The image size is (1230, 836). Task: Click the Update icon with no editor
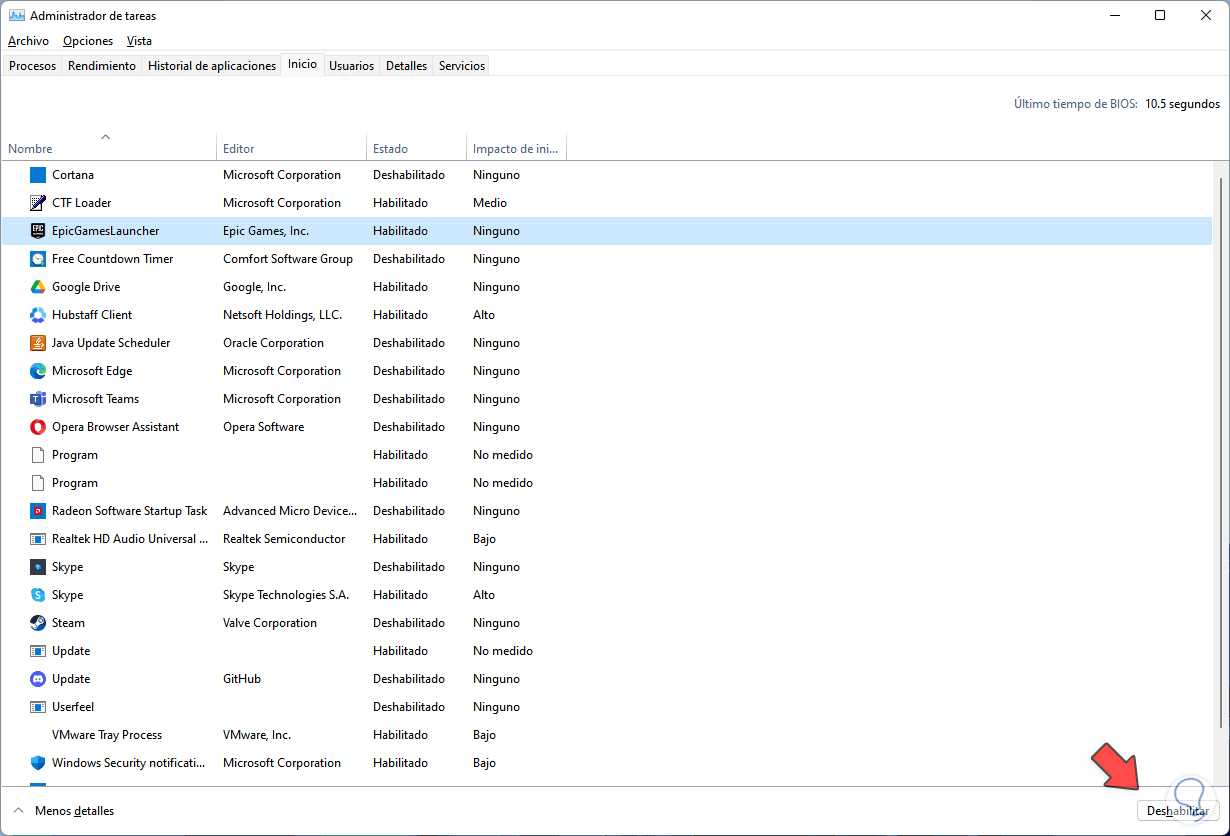click(38, 651)
